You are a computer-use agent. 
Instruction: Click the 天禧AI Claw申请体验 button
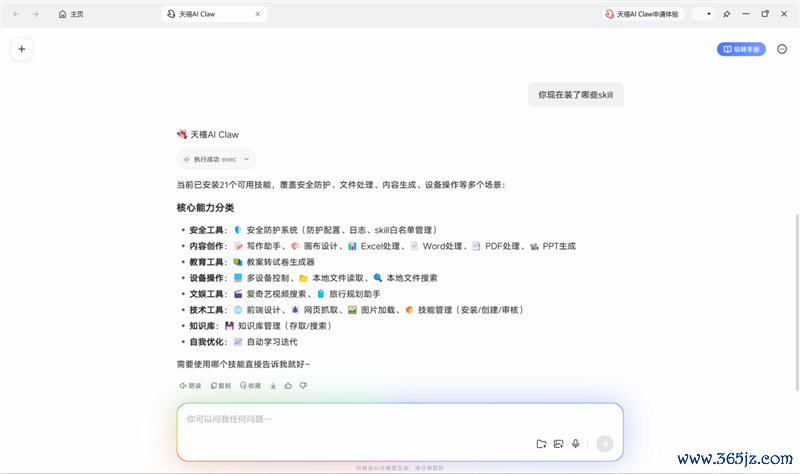coord(643,14)
